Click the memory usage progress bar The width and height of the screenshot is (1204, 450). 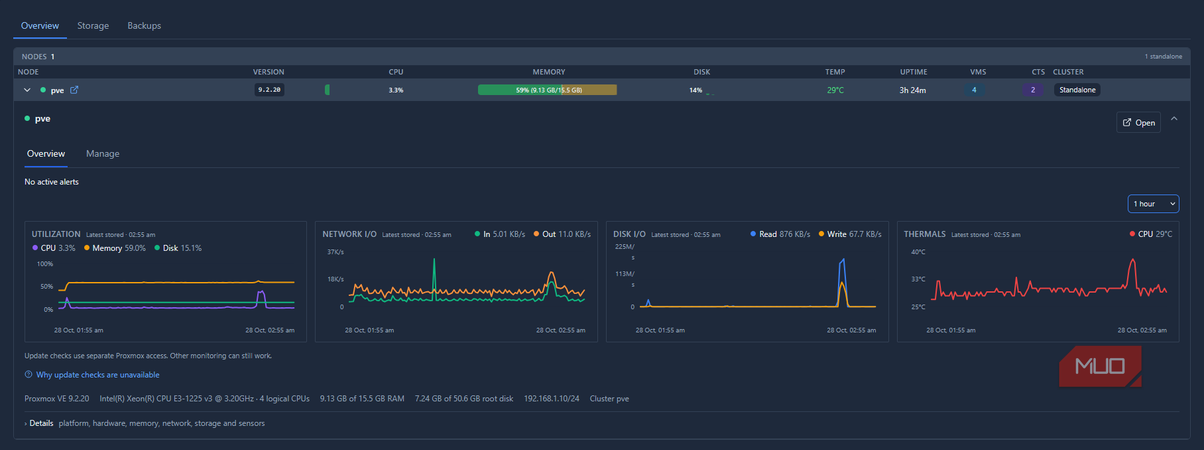(x=547, y=90)
